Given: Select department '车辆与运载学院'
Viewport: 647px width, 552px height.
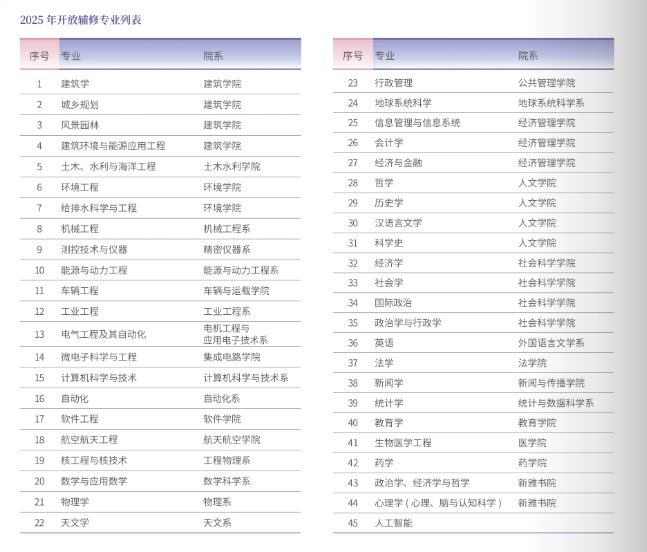Looking at the screenshot, I should coord(236,291).
